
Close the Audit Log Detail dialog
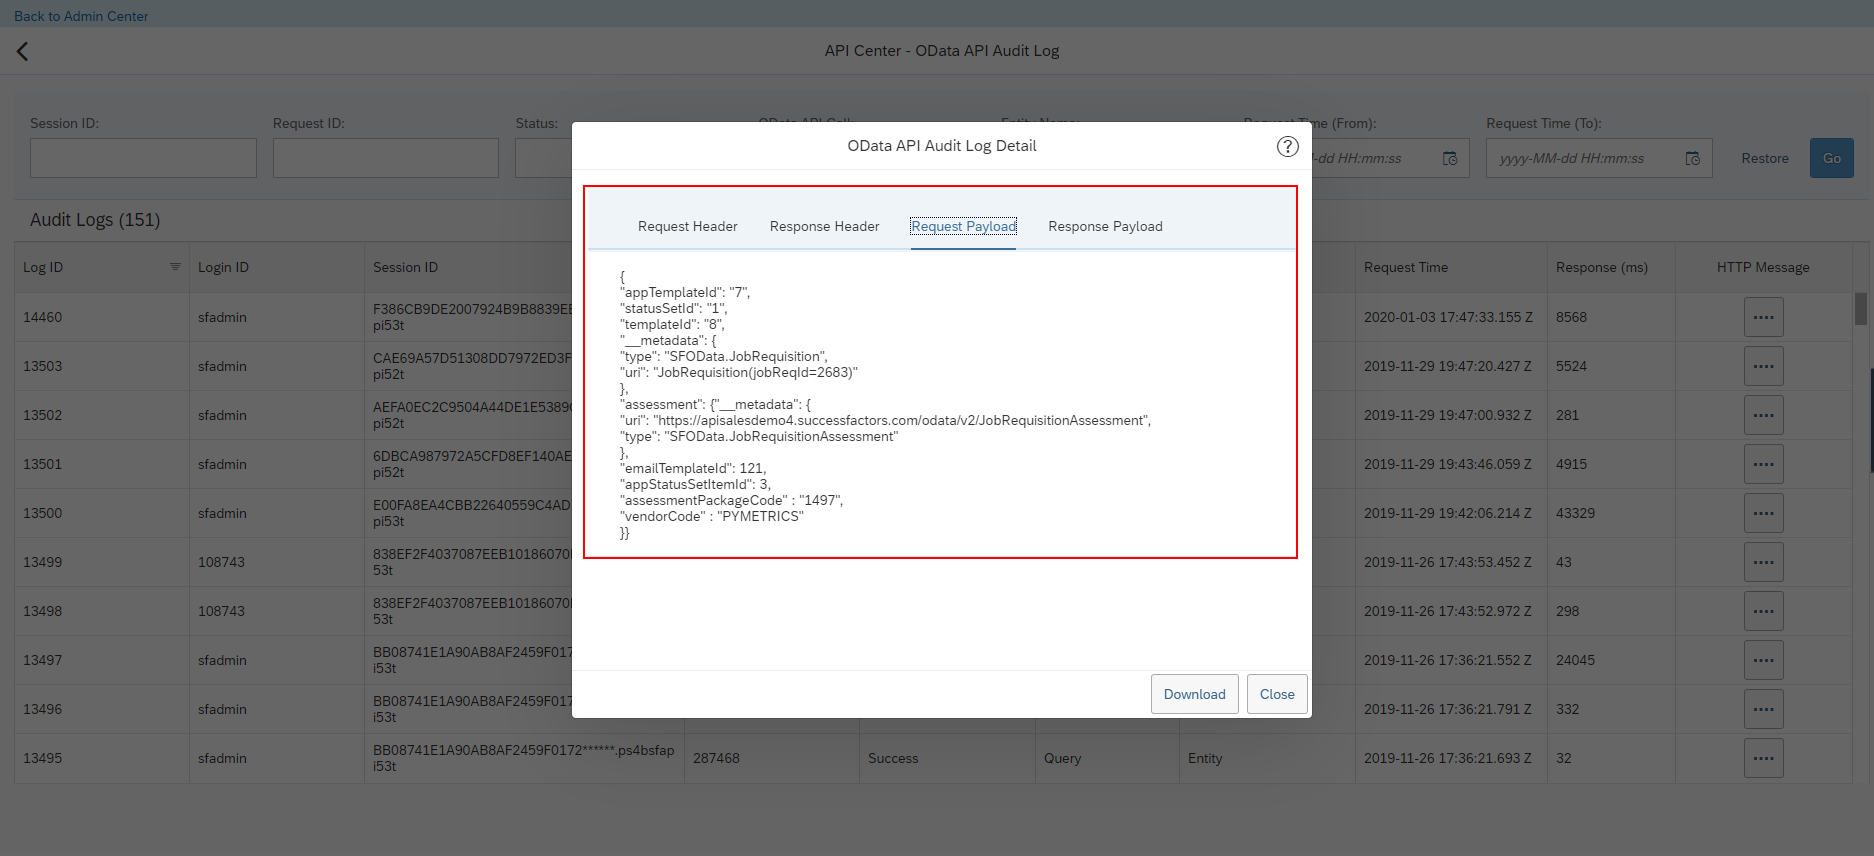pos(1277,694)
